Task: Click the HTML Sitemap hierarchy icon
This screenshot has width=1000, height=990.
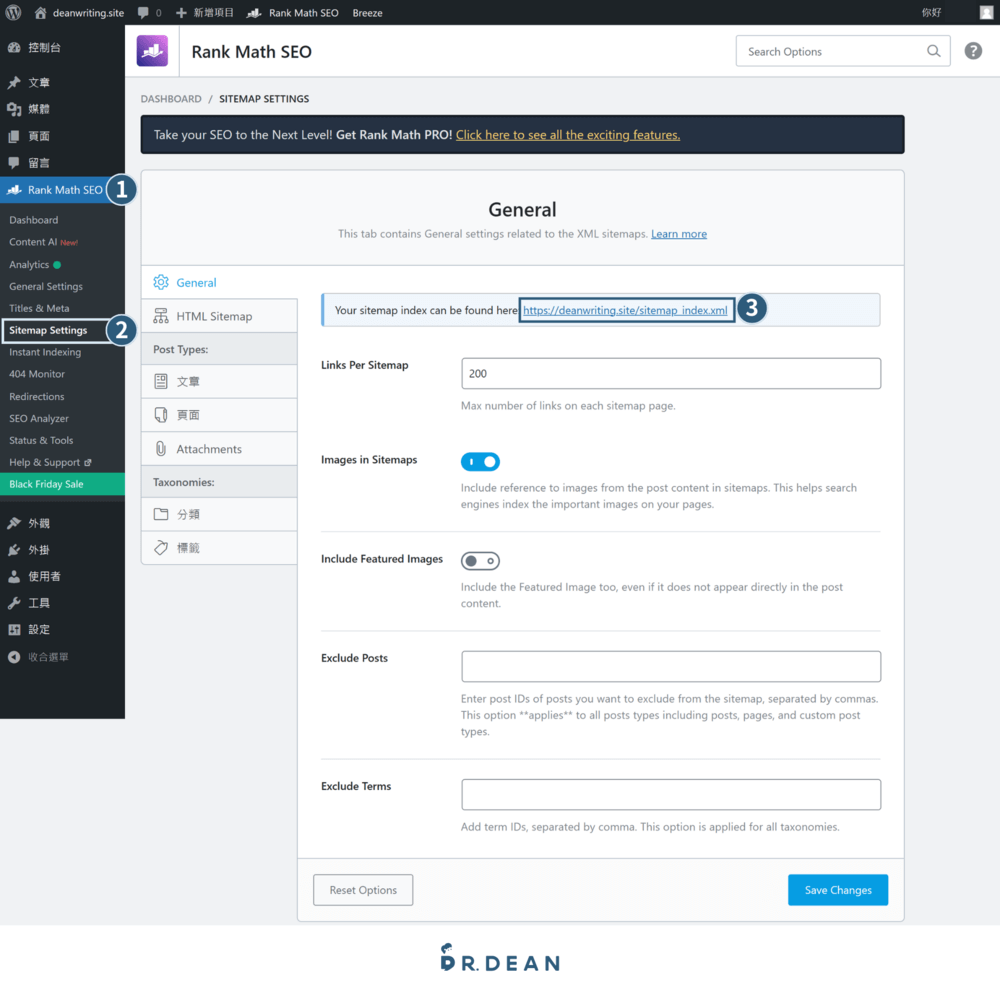Action: click(x=161, y=316)
